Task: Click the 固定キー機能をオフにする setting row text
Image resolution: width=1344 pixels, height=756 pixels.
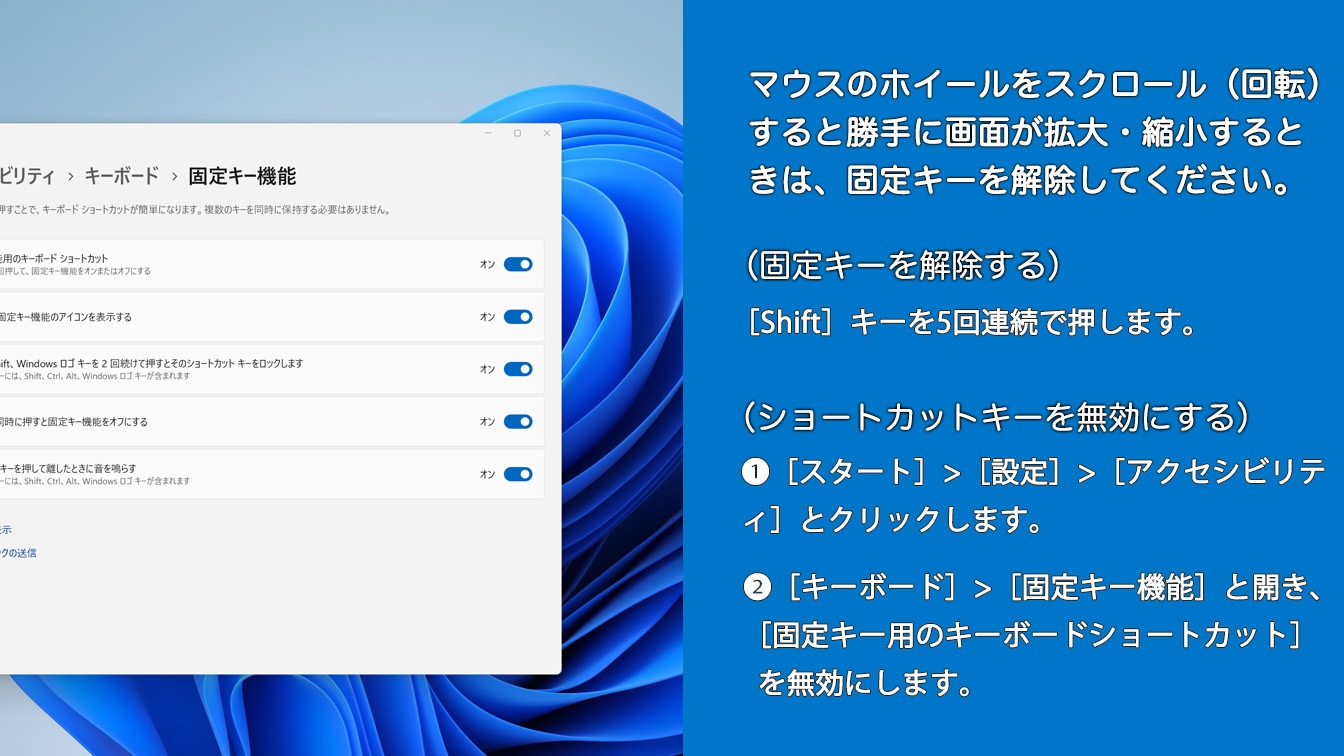Action: (74, 422)
